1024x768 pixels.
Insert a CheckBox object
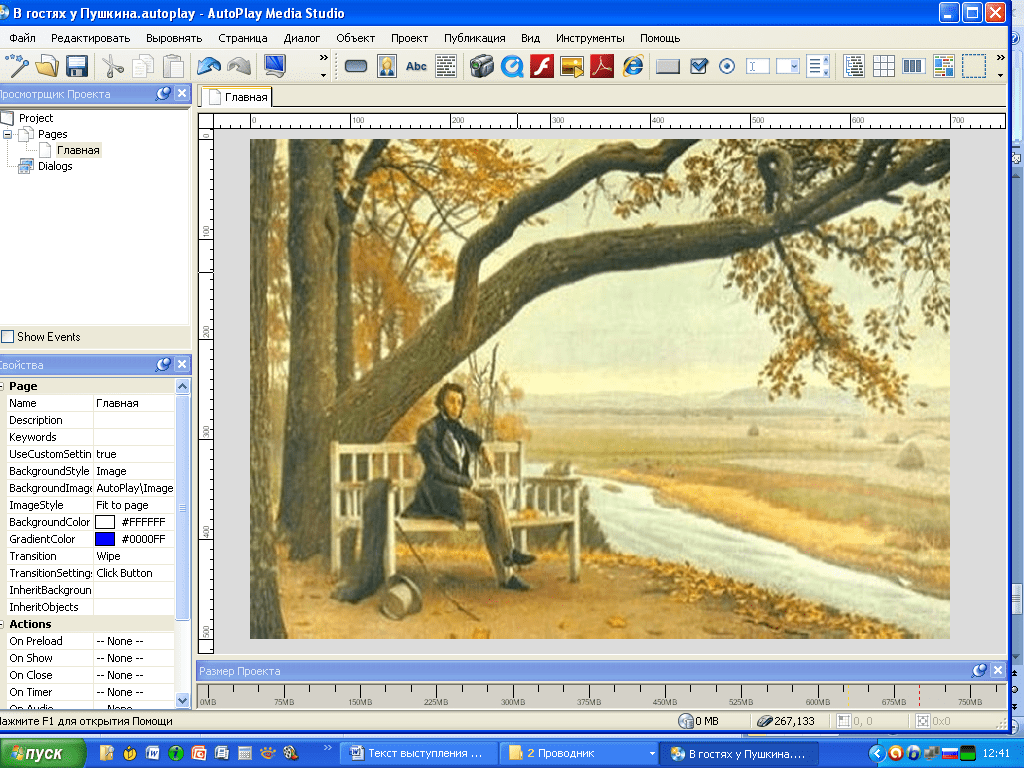click(699, 66)
